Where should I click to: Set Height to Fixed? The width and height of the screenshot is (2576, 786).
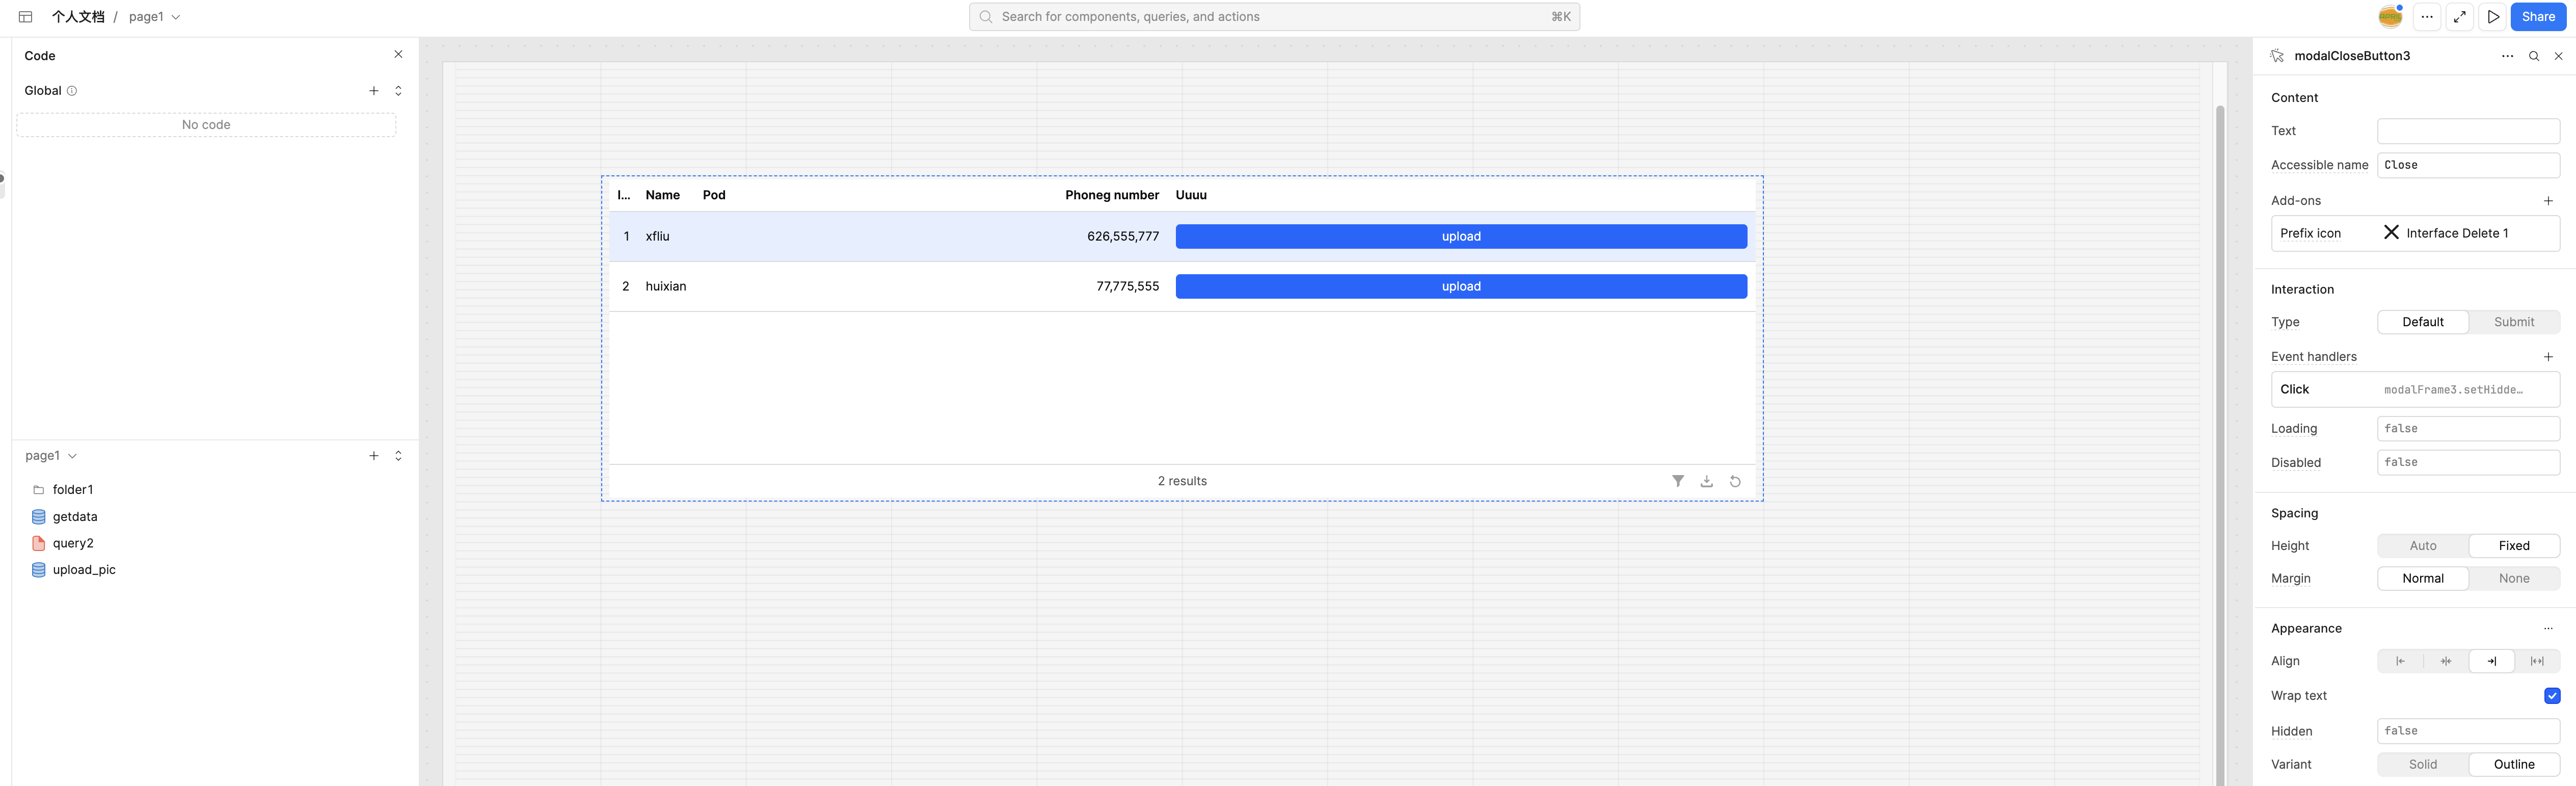point(2513,546)
